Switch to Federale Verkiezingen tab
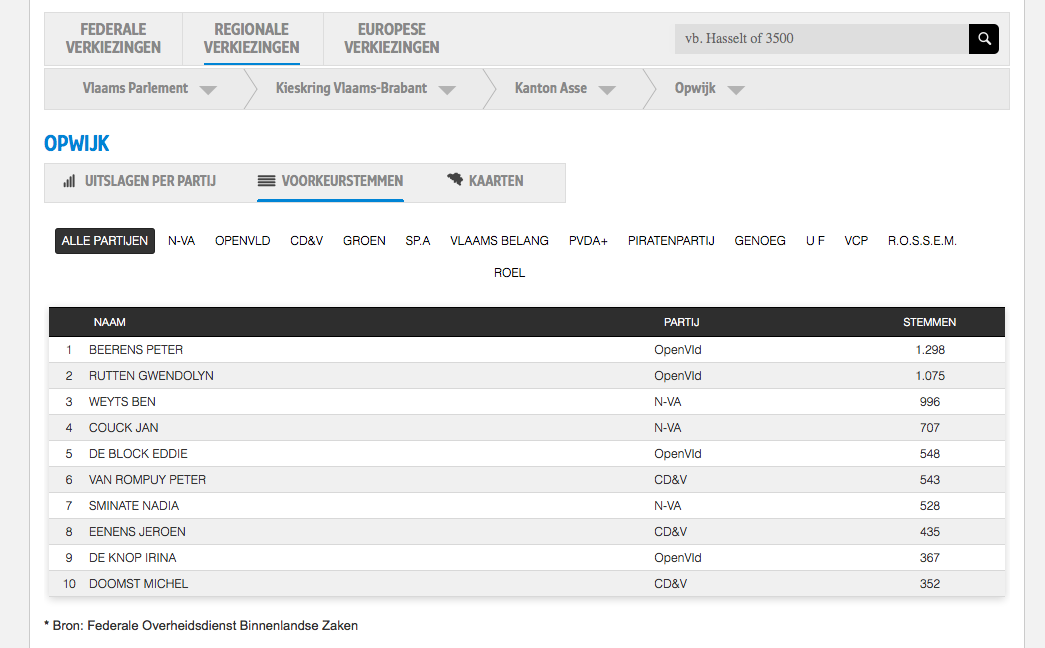Viewport: 1045px width, 648px height. 113,39
